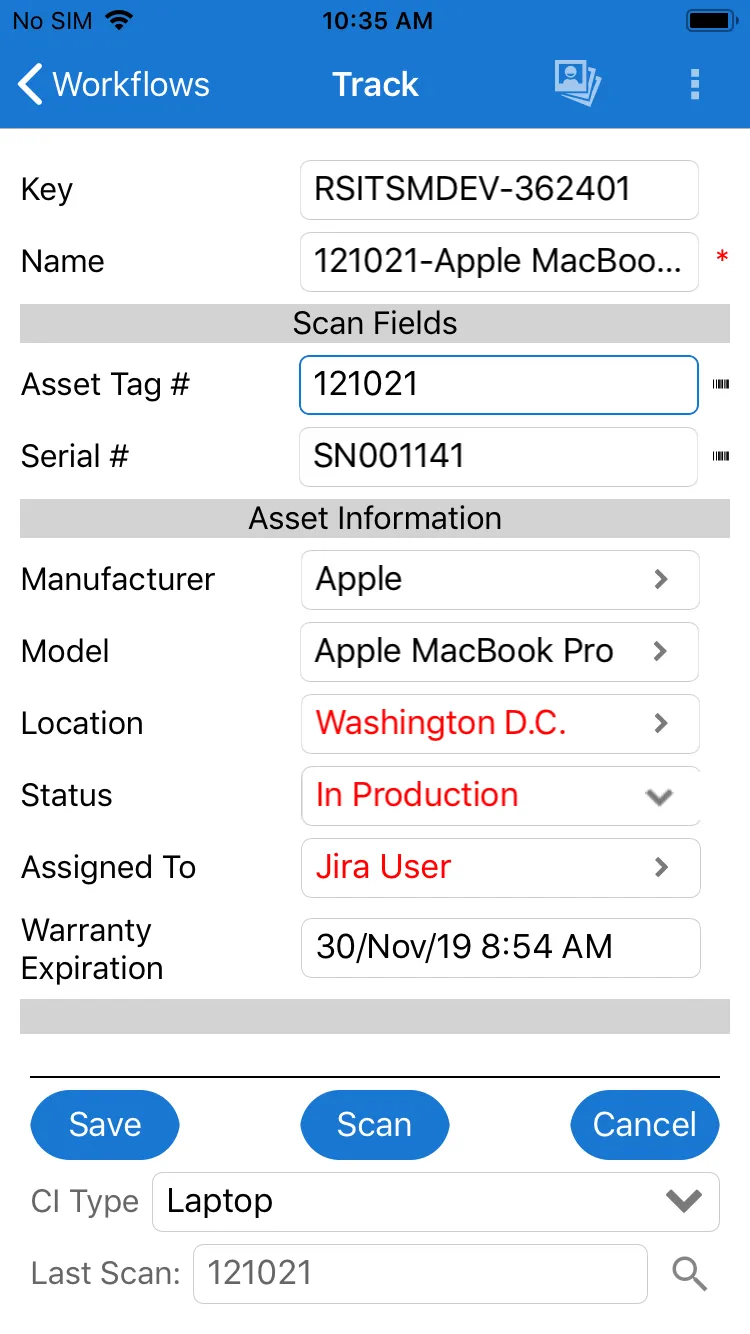The image size is (750, 1334).
Task: Select the Asset Tag # field 121021
Action: pos(499,384)
